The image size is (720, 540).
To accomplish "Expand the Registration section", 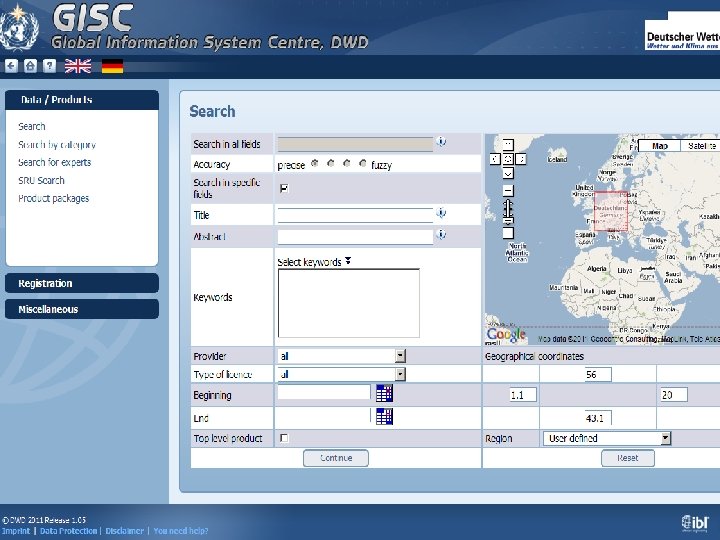I will [82, 283].
